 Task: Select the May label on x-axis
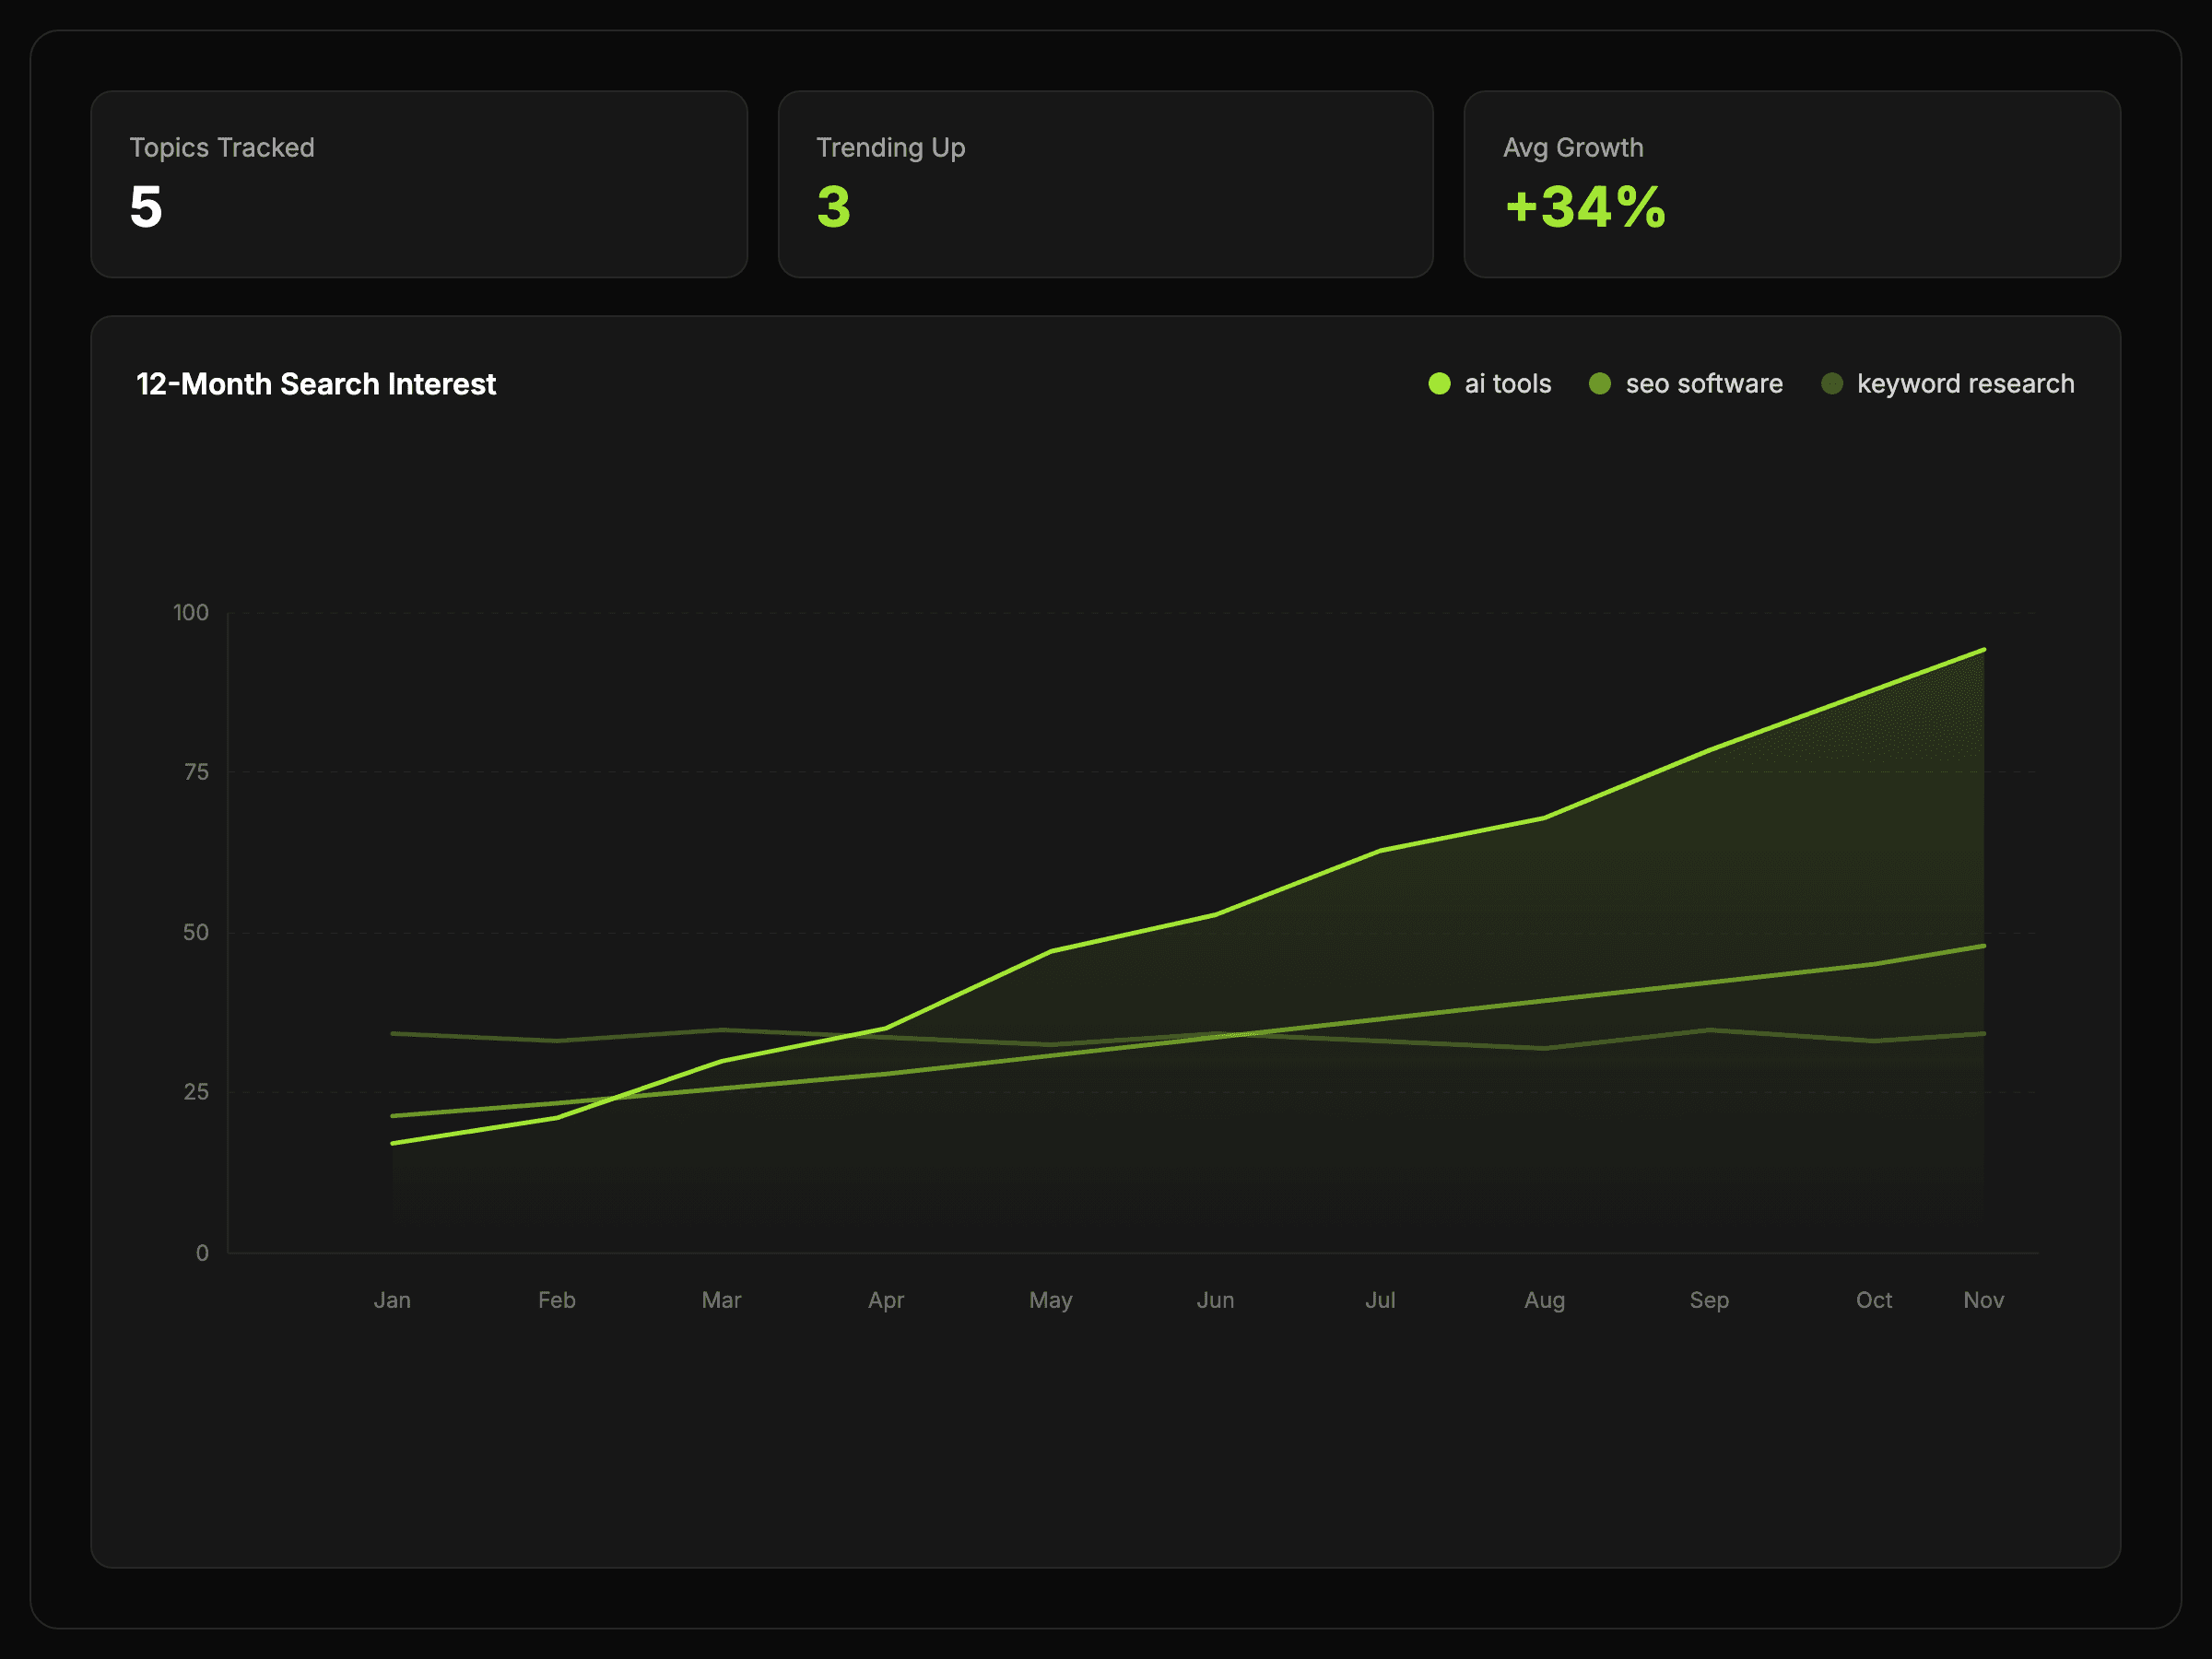1050,1300
